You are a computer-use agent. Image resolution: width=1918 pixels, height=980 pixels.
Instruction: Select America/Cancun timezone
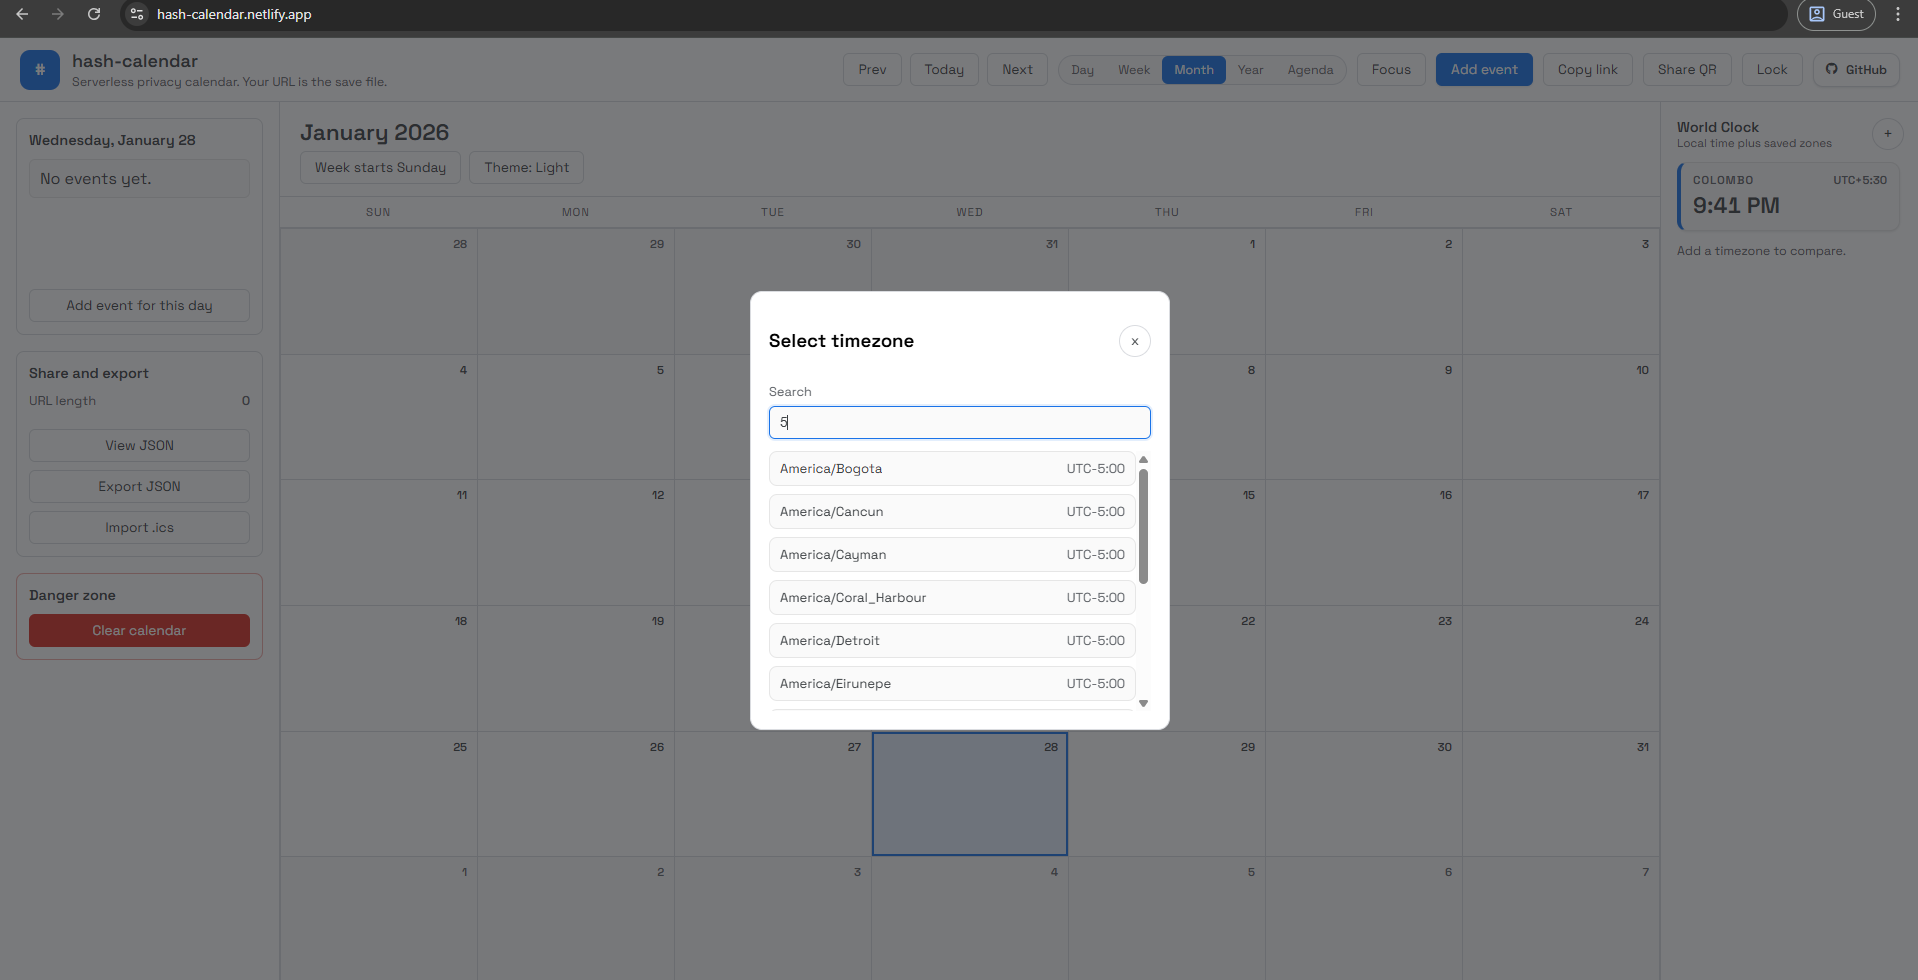click(x=952, y=511)
